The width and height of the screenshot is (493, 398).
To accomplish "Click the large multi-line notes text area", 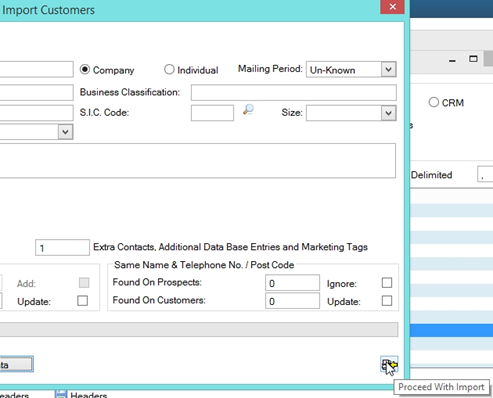I will point(198,161).
